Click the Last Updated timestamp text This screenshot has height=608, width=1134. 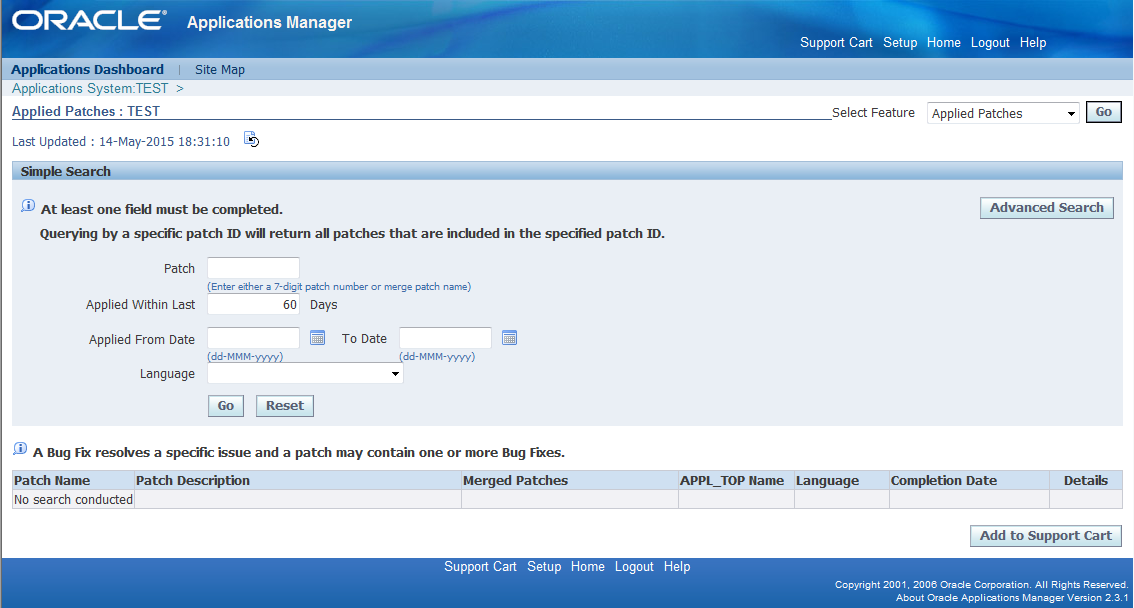121,142
